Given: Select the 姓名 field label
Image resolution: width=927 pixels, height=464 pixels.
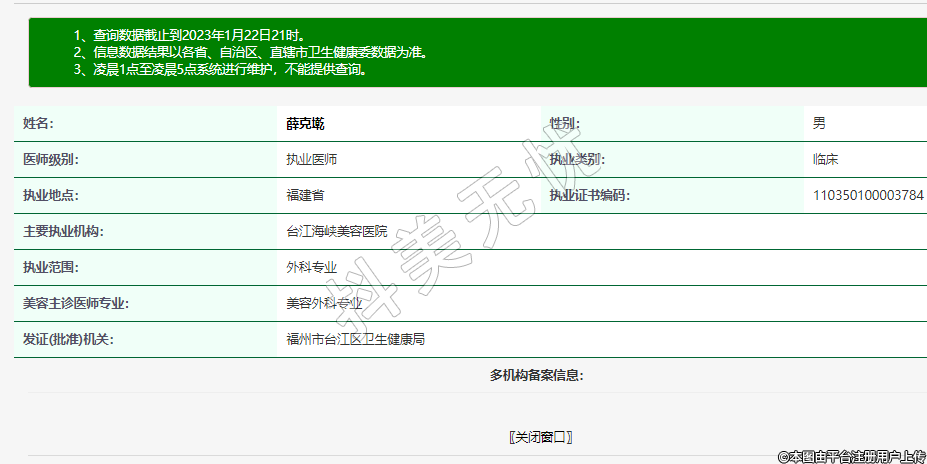Looking at the screenshot, I should coord(38,124).
